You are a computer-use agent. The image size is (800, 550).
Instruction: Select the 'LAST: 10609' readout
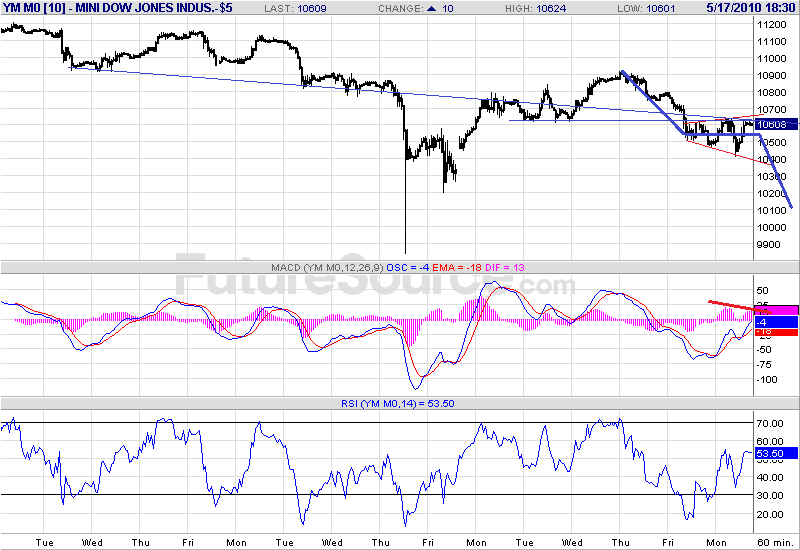click(x=295, y=9)
